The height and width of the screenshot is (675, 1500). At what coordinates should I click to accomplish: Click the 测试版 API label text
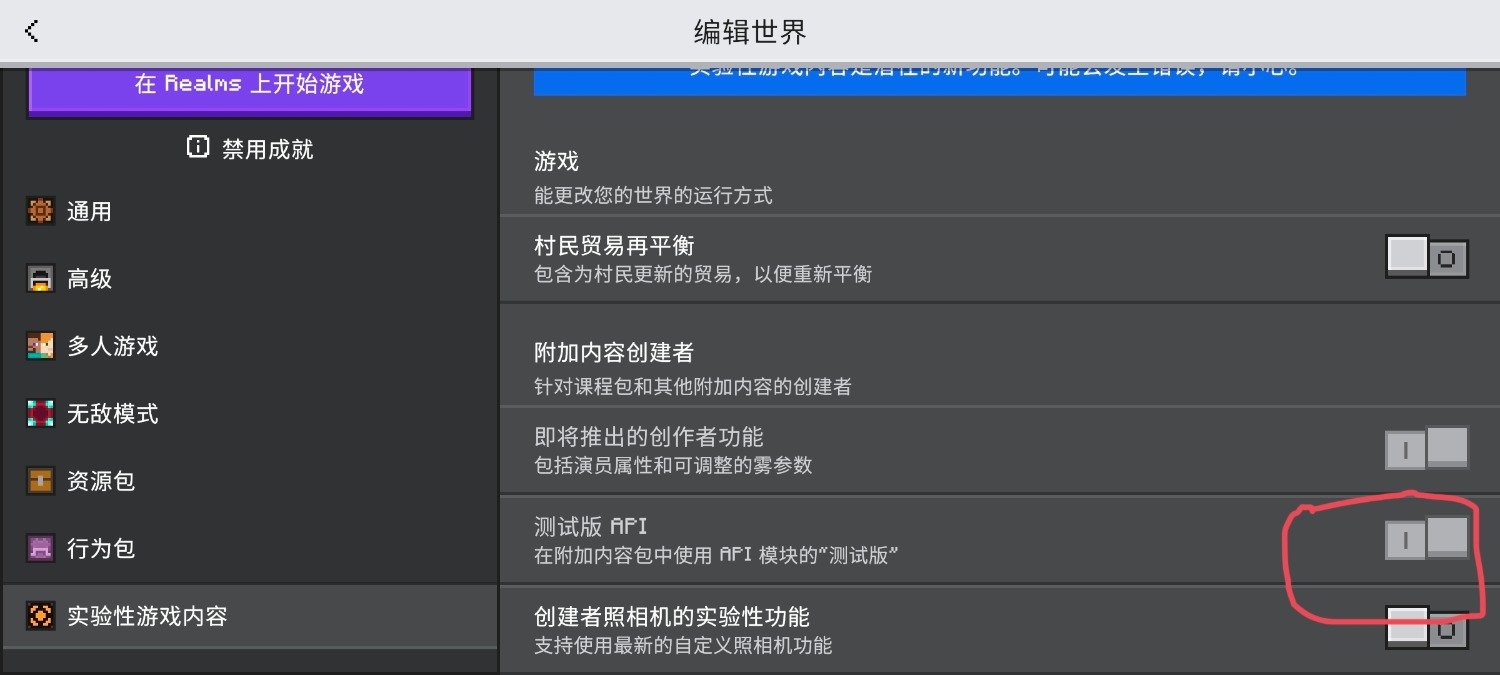pyautogui.click(x=592, y=526)
